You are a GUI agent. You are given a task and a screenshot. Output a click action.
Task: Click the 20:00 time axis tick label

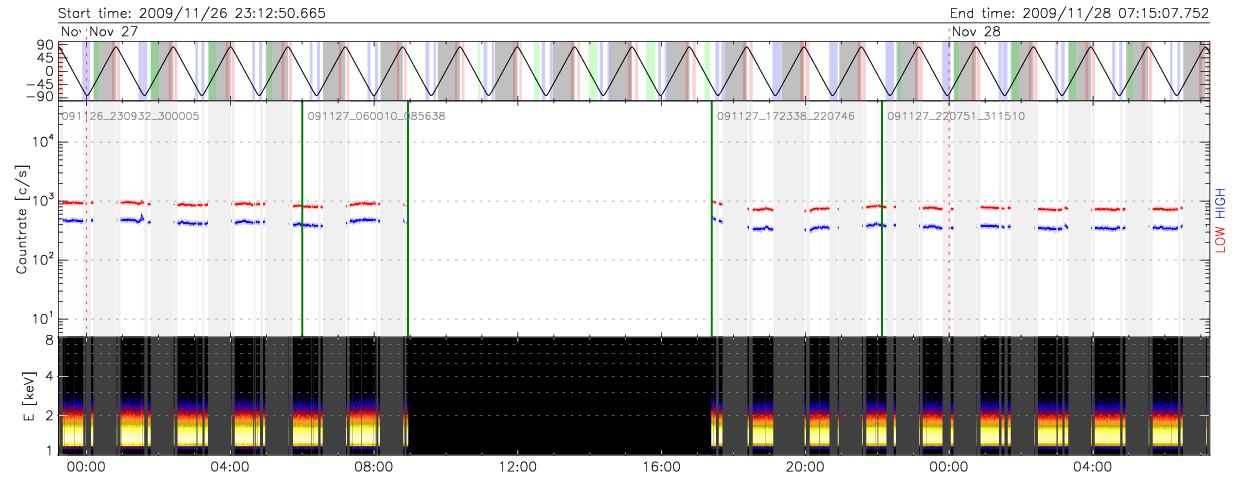coord(805,466)
